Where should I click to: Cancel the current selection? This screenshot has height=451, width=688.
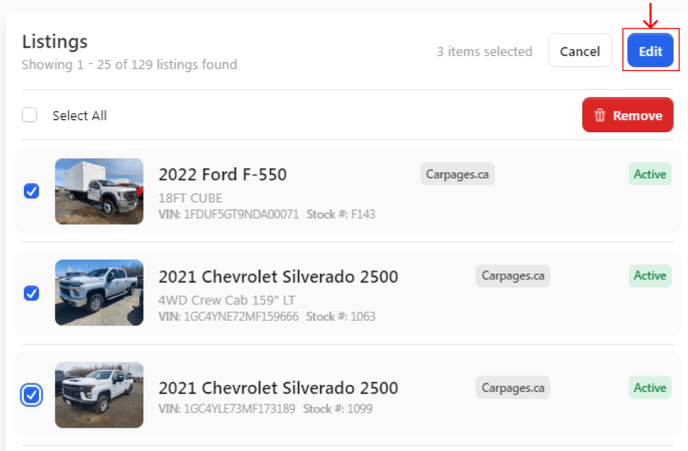click(x=580, y=51)
